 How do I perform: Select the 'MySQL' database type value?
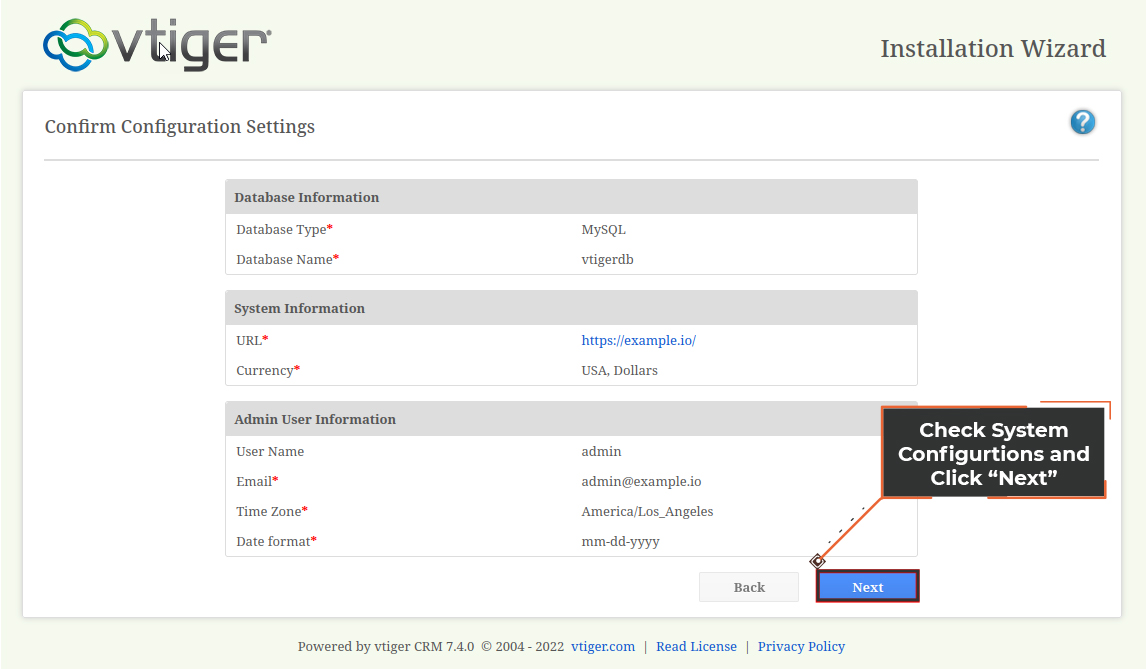click(x=603, y=230)
